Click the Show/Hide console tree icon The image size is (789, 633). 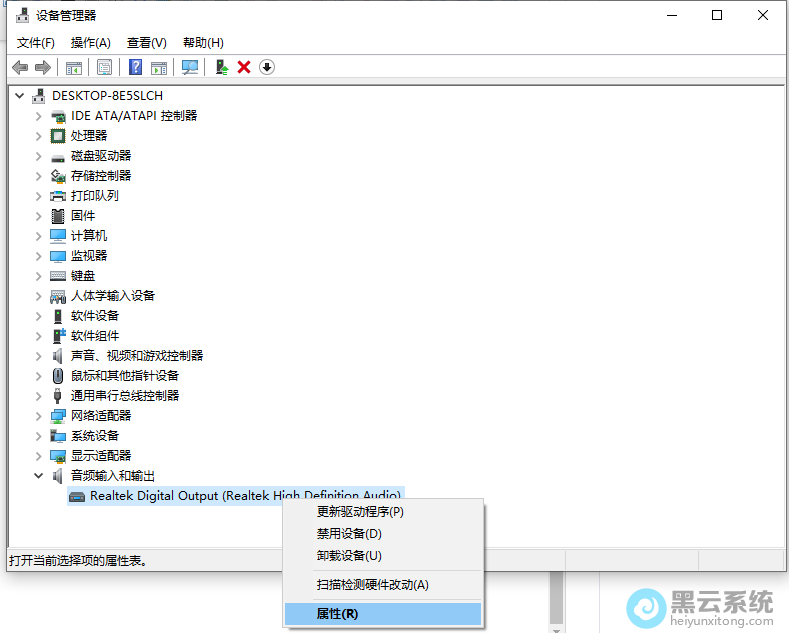pyautogui.click(x=73, y=67)
